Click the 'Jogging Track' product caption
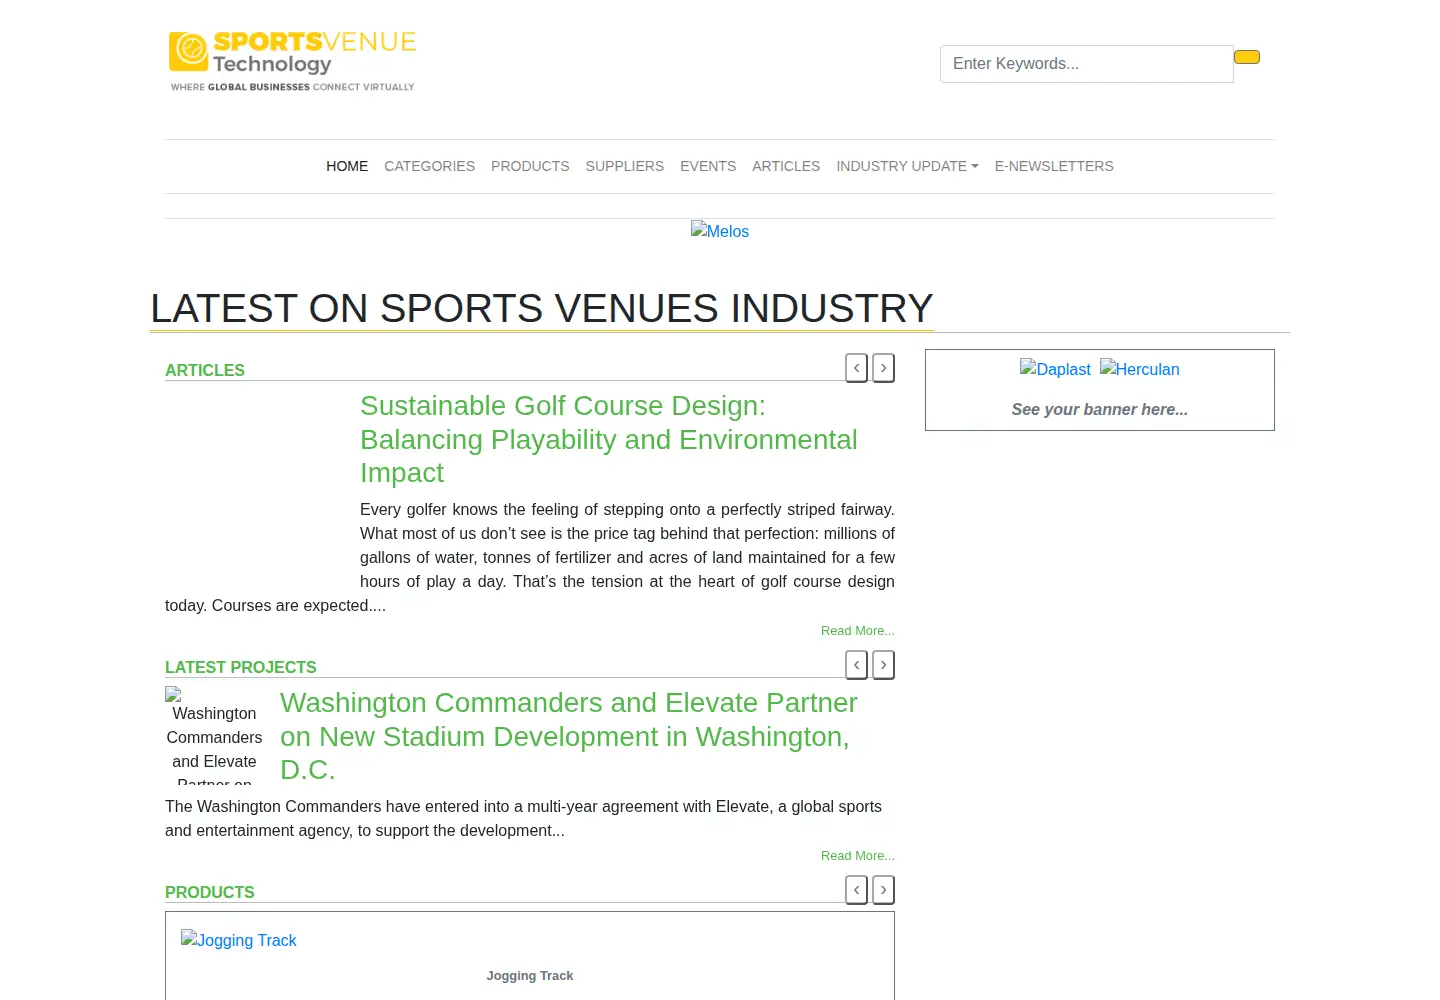The width and height of the screenshot is (1440, 1000). click(530, 976)
